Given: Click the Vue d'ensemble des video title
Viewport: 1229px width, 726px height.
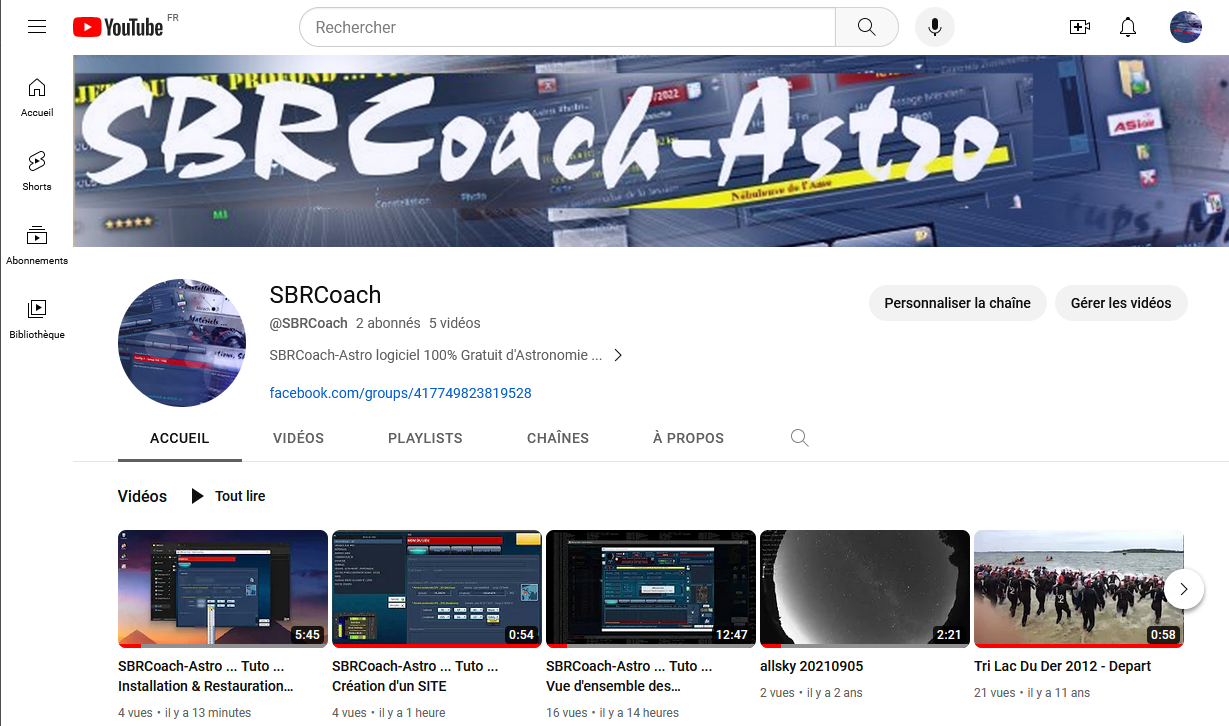Looking at the screenshot, I should [629, 676].
